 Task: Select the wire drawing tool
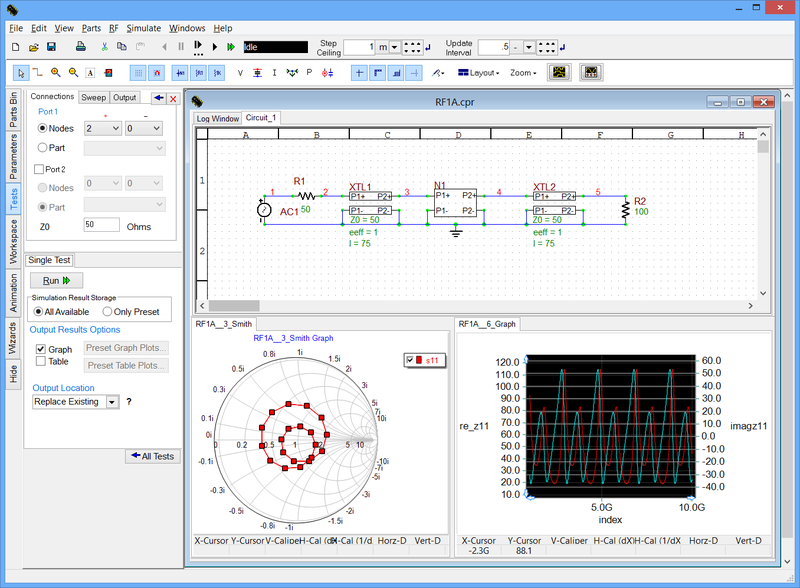click(38, 73)
